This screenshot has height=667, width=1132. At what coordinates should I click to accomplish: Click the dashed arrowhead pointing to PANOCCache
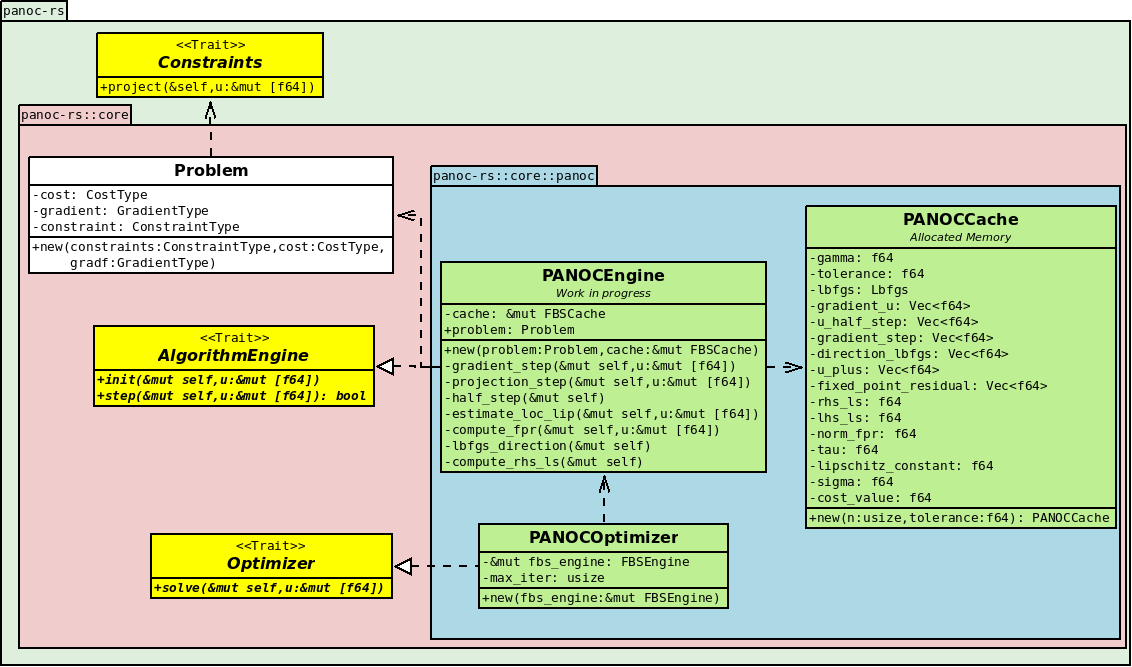pyautogui.click(x=793, y=367)
